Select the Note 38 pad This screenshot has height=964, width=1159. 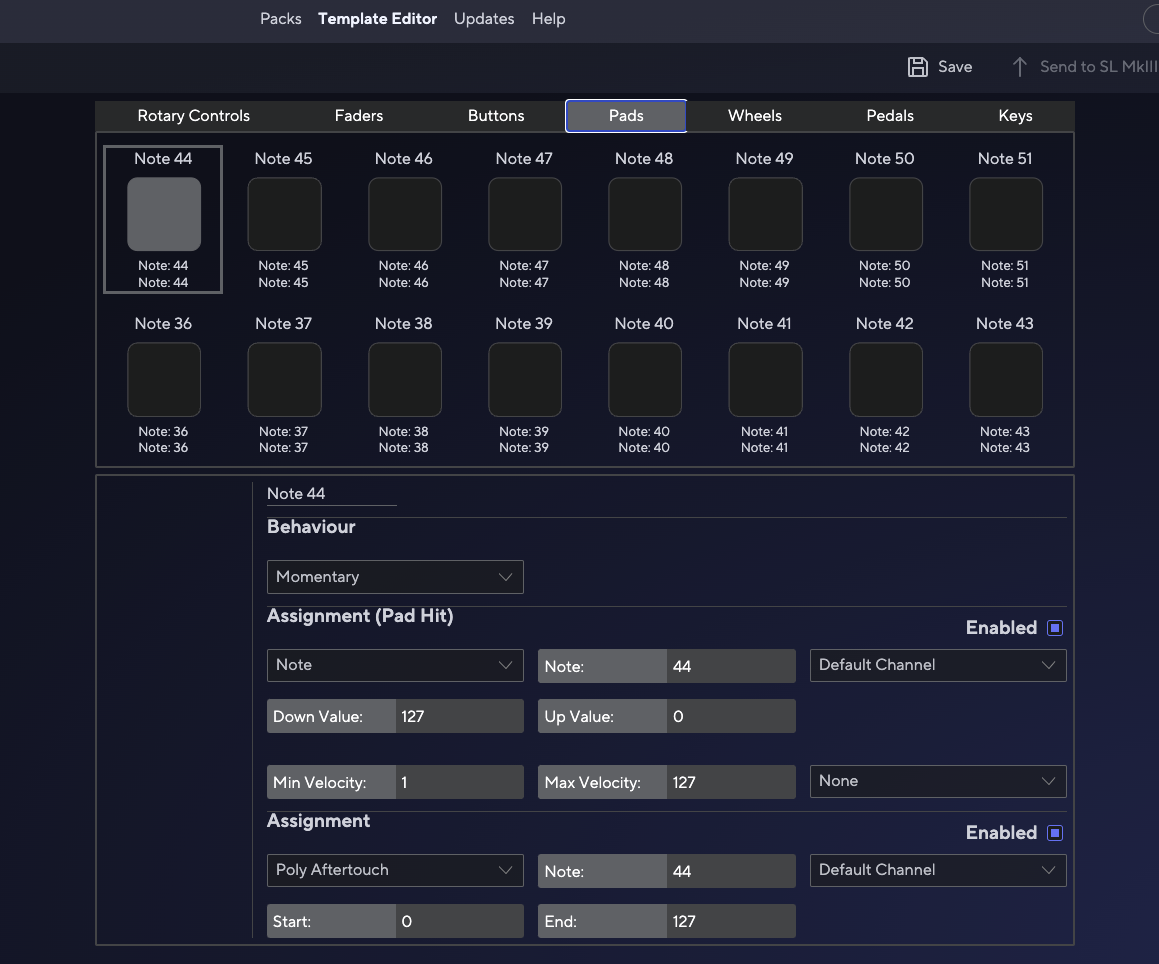(405, 379)
